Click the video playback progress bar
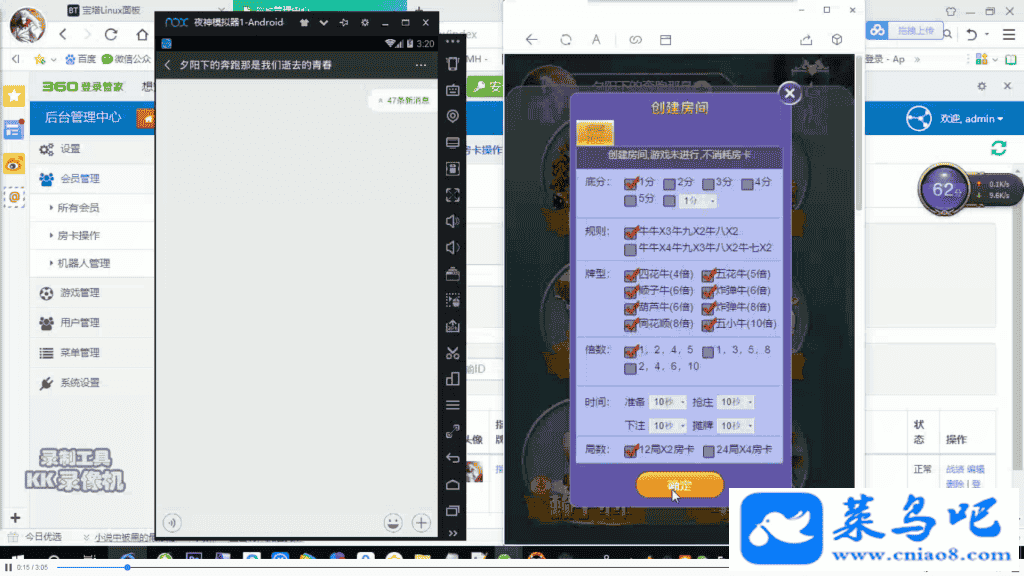Viewport: 1024px width, 576px height. [x=392, y=568]
